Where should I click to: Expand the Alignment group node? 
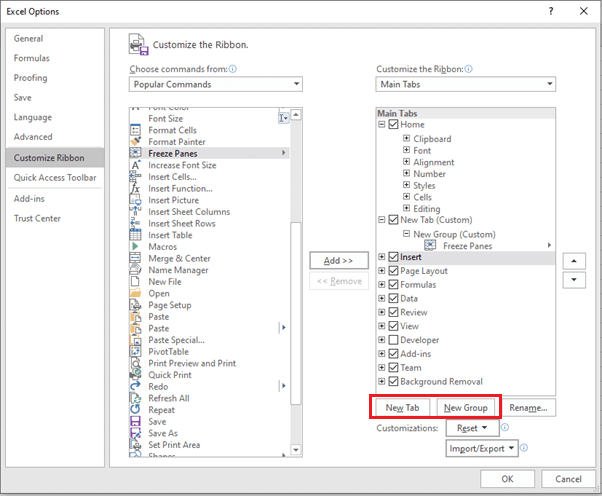(406, 161)
